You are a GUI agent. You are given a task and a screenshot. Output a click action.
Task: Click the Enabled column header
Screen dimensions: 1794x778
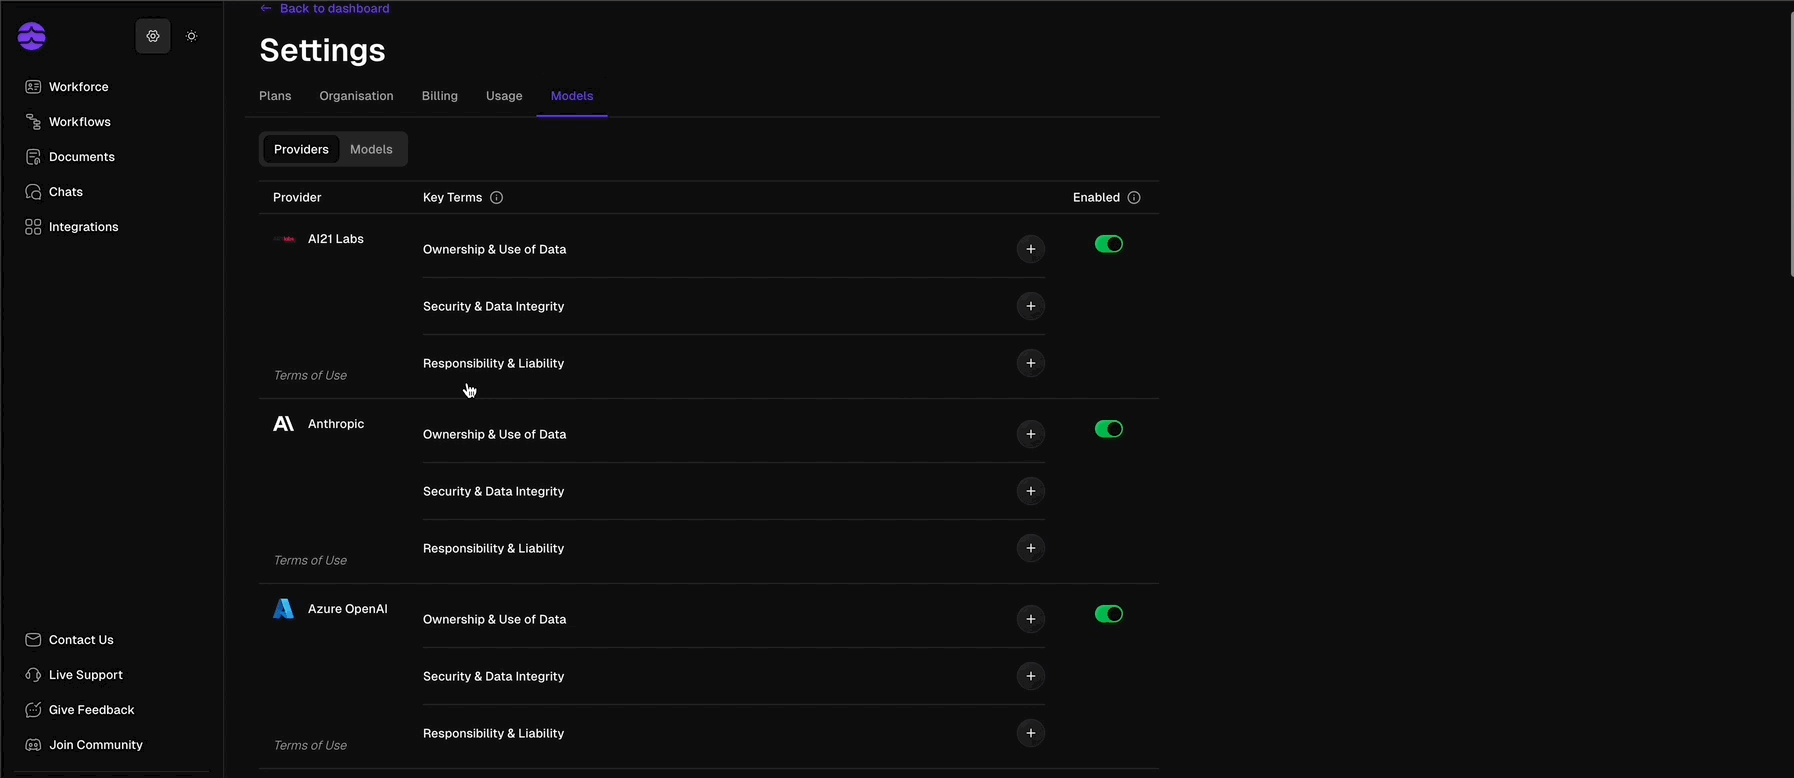(1096, 198)
